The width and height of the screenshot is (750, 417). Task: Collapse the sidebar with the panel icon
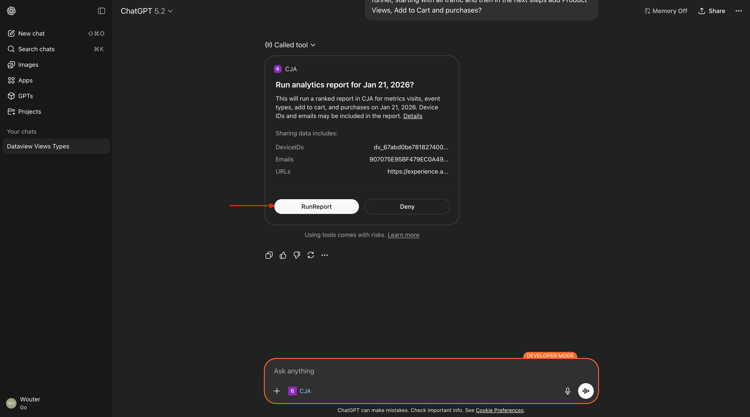(101, 11)
